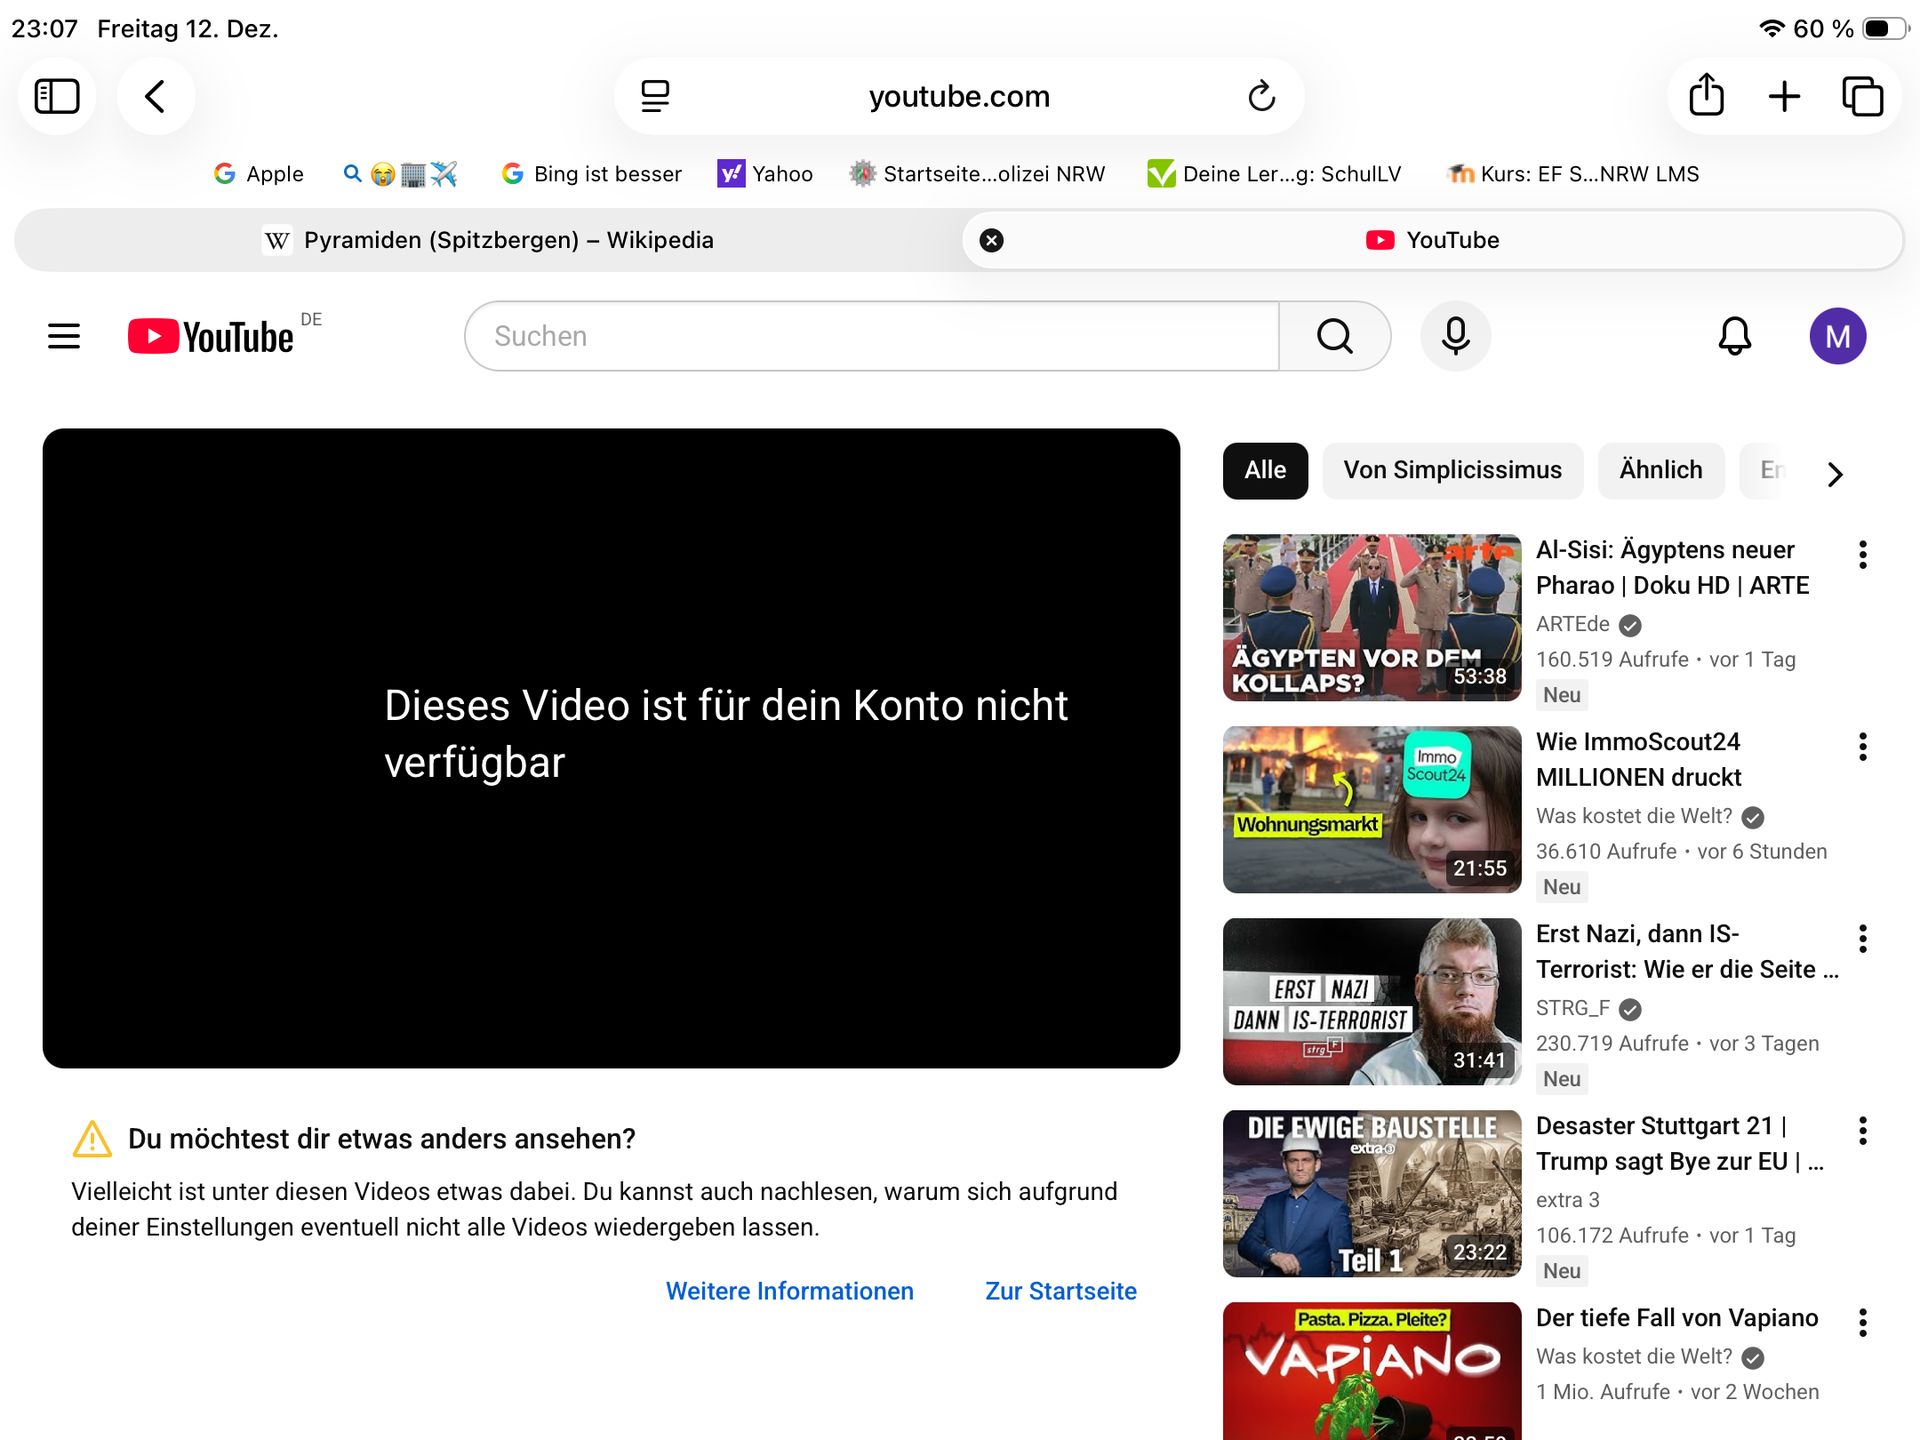This screenshot has width=1920, height=1440.
Task: Open Safari tab overview icon
Action: [x=1862, y=96]
